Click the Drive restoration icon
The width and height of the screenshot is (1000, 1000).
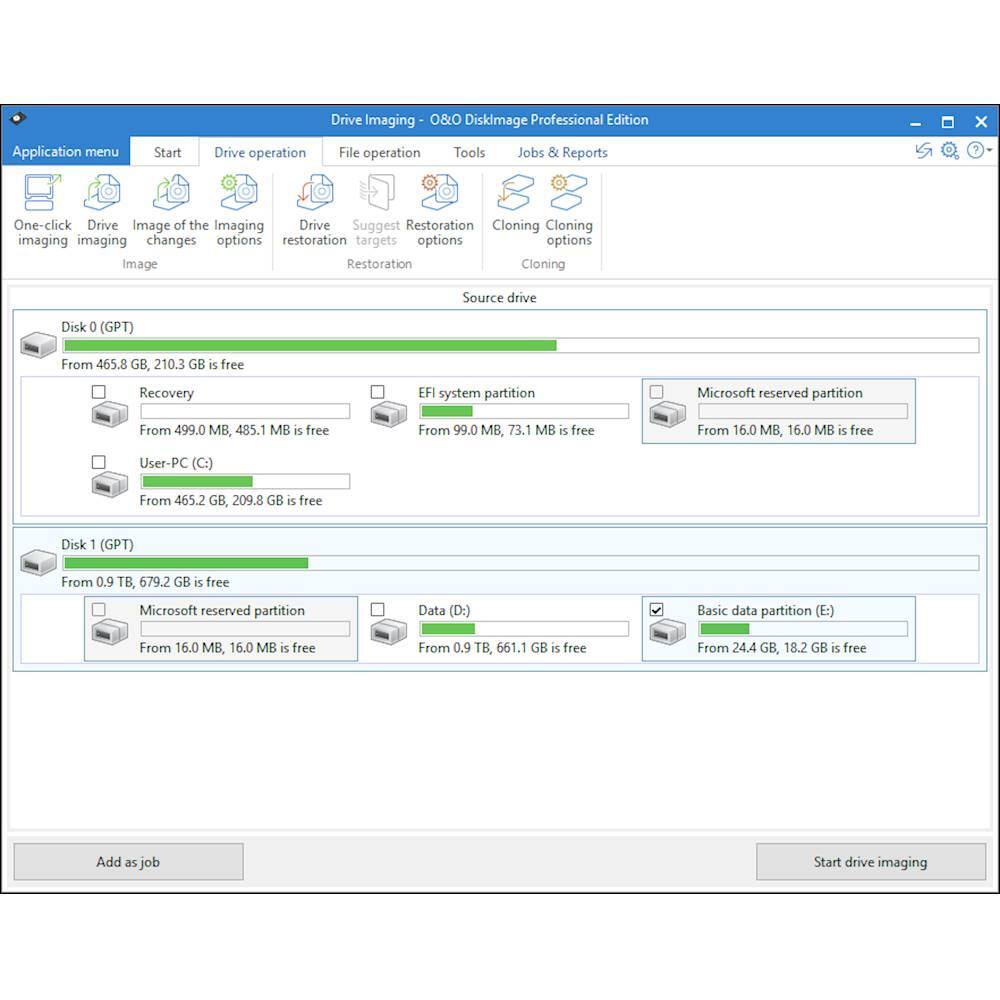[314, 194]
